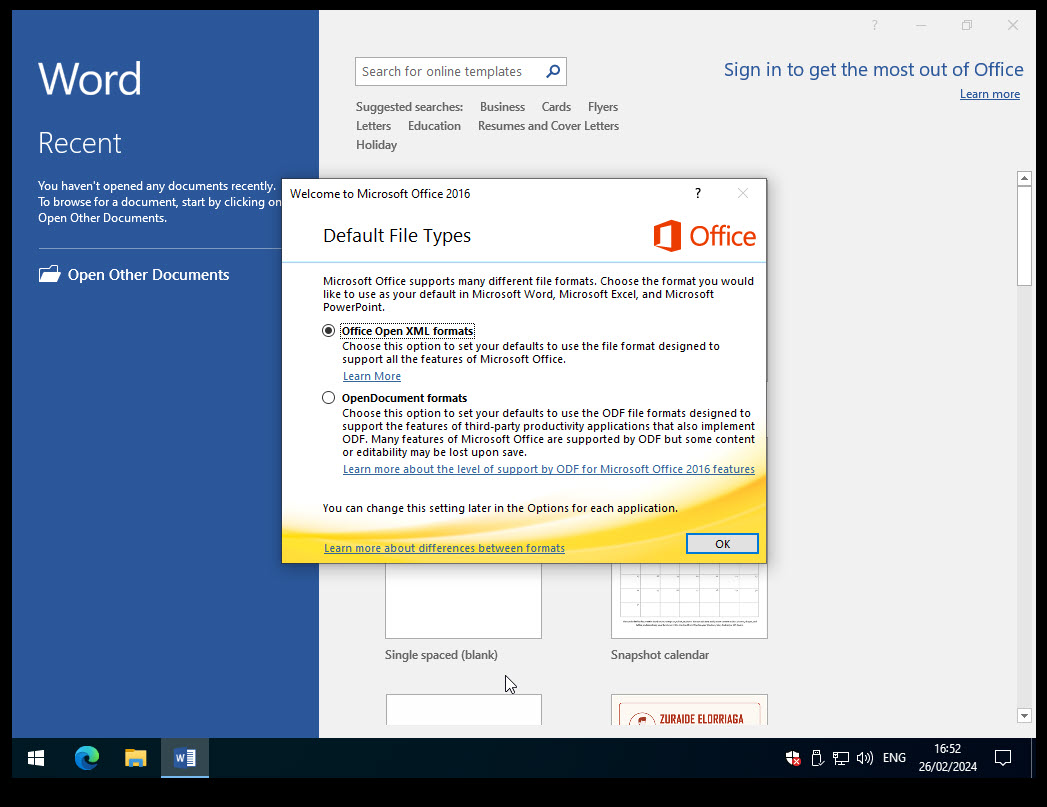Click the search magnifier icon for templates
The height and width of the screenshot is (807, 1047).
[552, 71]
